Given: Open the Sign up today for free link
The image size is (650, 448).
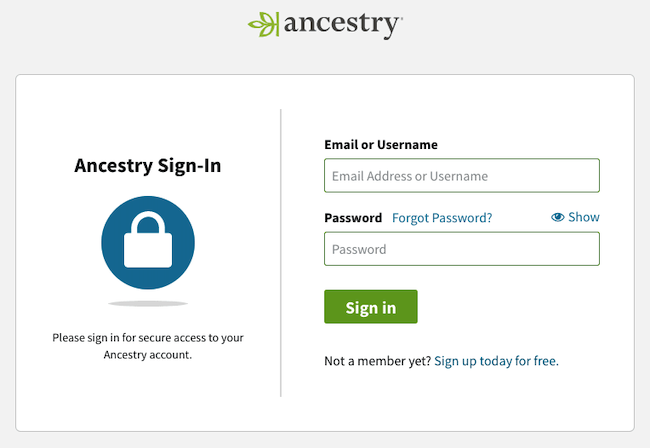Looking at the screenshot, I should [x=496, y=361].
